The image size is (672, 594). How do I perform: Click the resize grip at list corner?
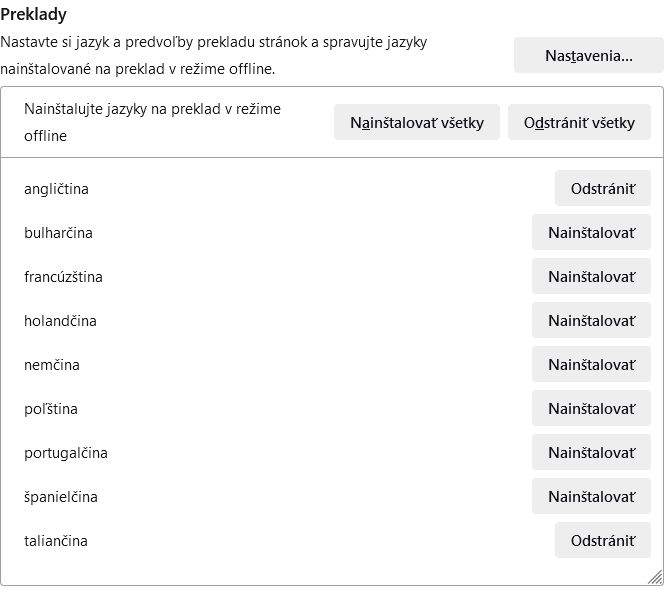(x=655, y=577)
